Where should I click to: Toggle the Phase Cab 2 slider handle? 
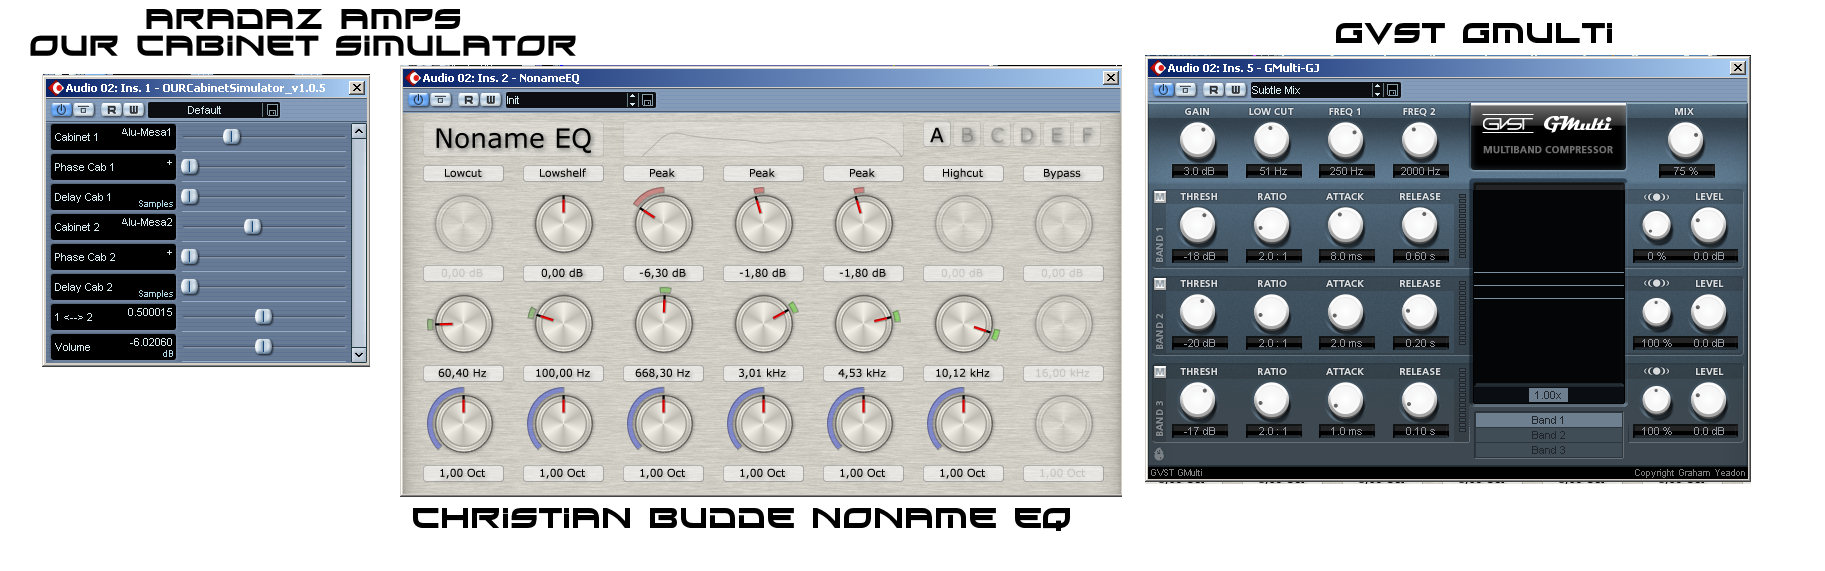(x=189, y=257)
